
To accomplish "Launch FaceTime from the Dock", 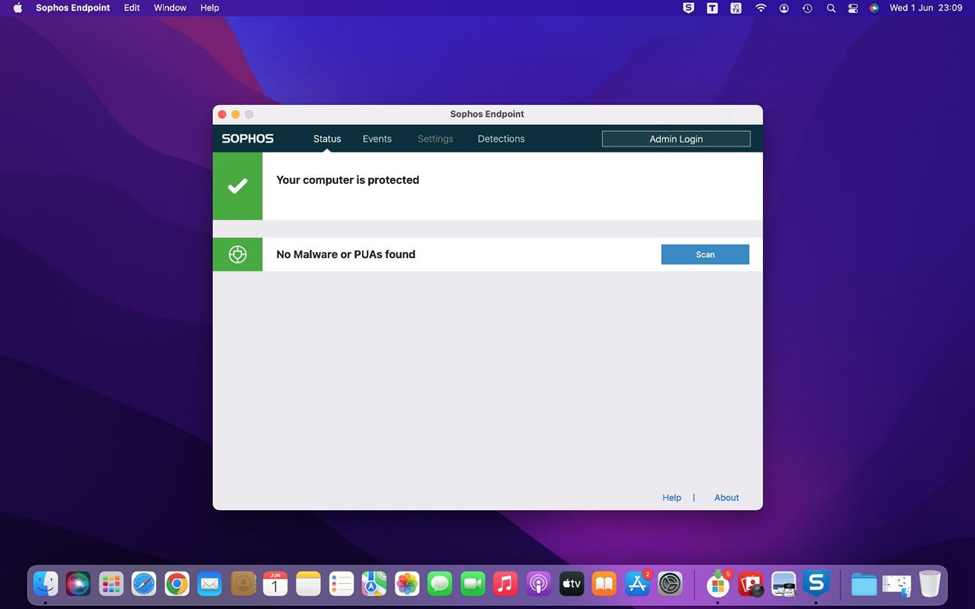I will (473, 584).
